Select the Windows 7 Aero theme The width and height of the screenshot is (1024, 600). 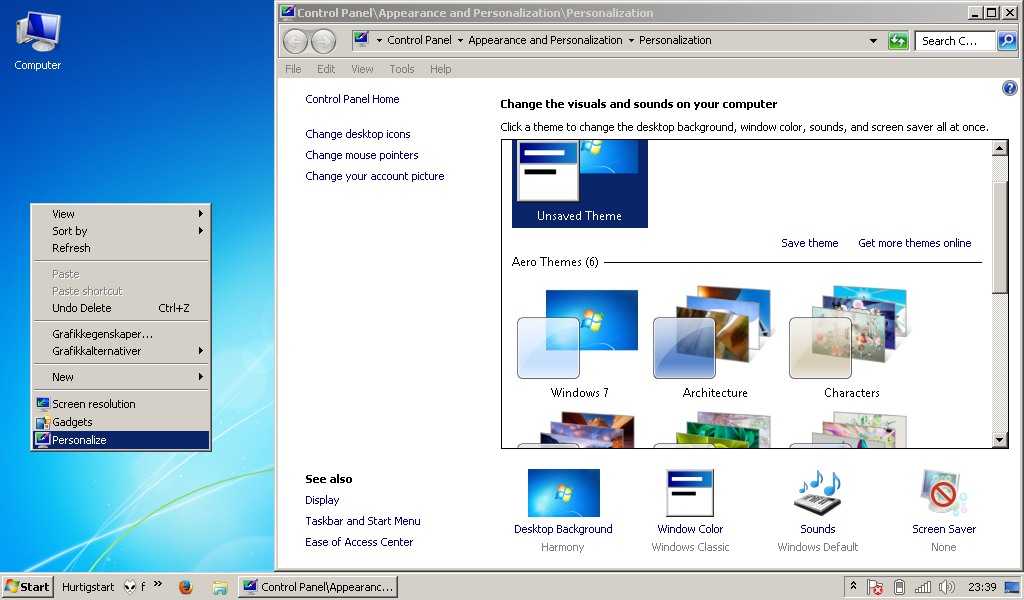(x=579, y=344)
